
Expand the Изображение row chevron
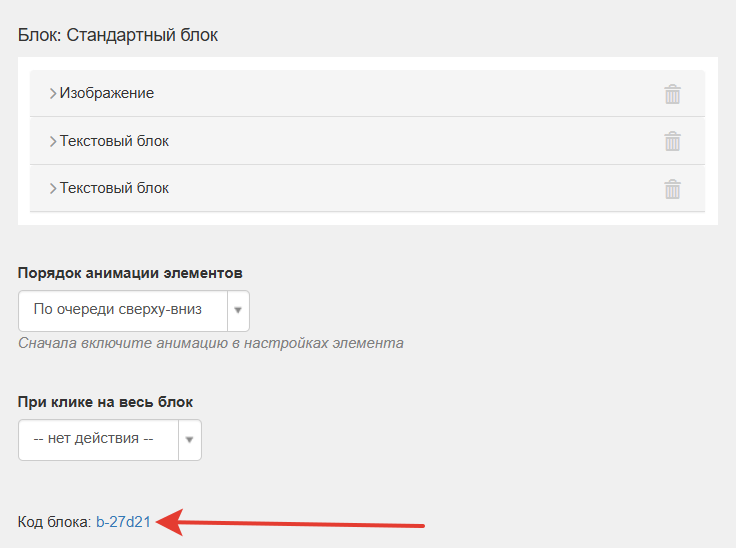point(53,93)
